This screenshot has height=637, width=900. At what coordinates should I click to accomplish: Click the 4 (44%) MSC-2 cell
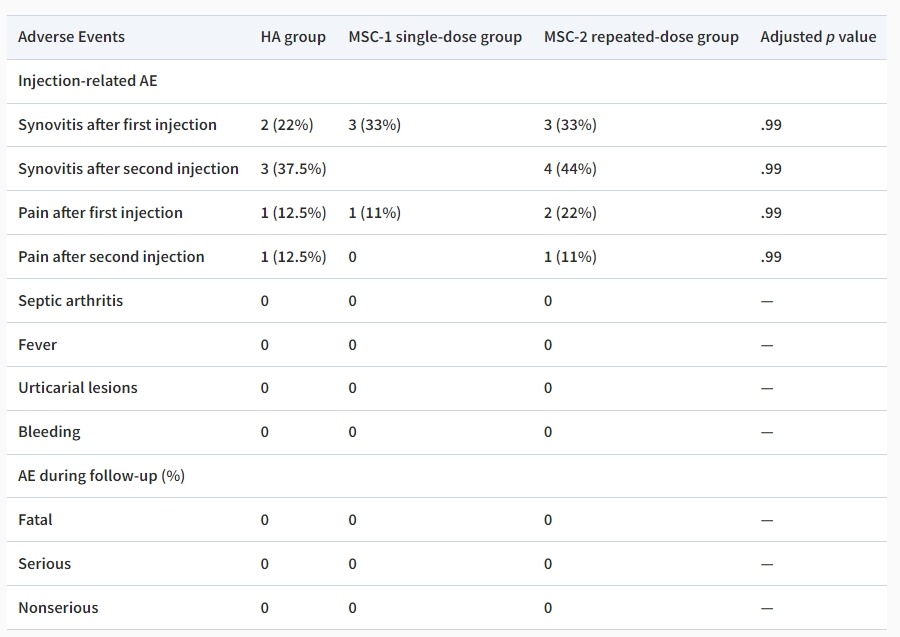[x=570, y=169]
